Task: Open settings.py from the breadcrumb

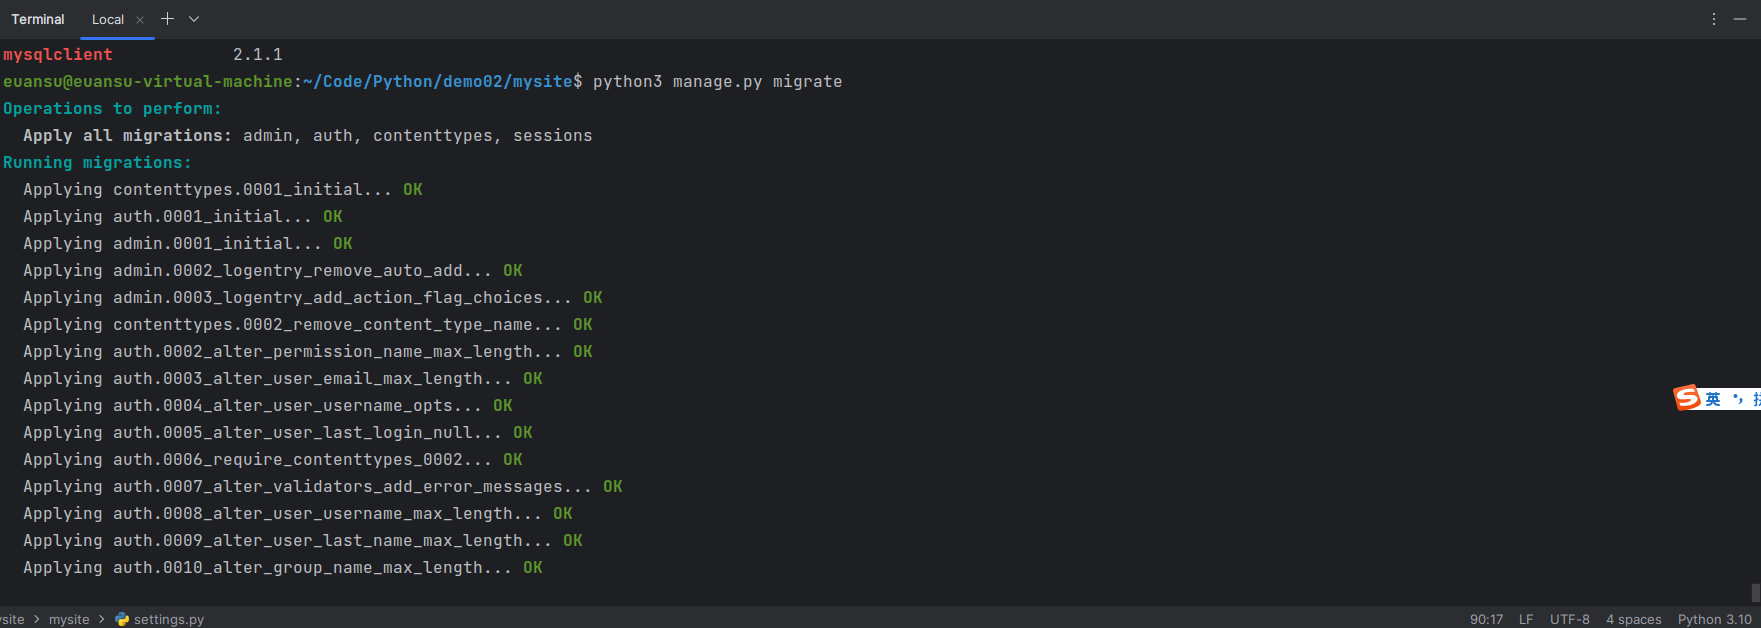Action: (168, 619)
